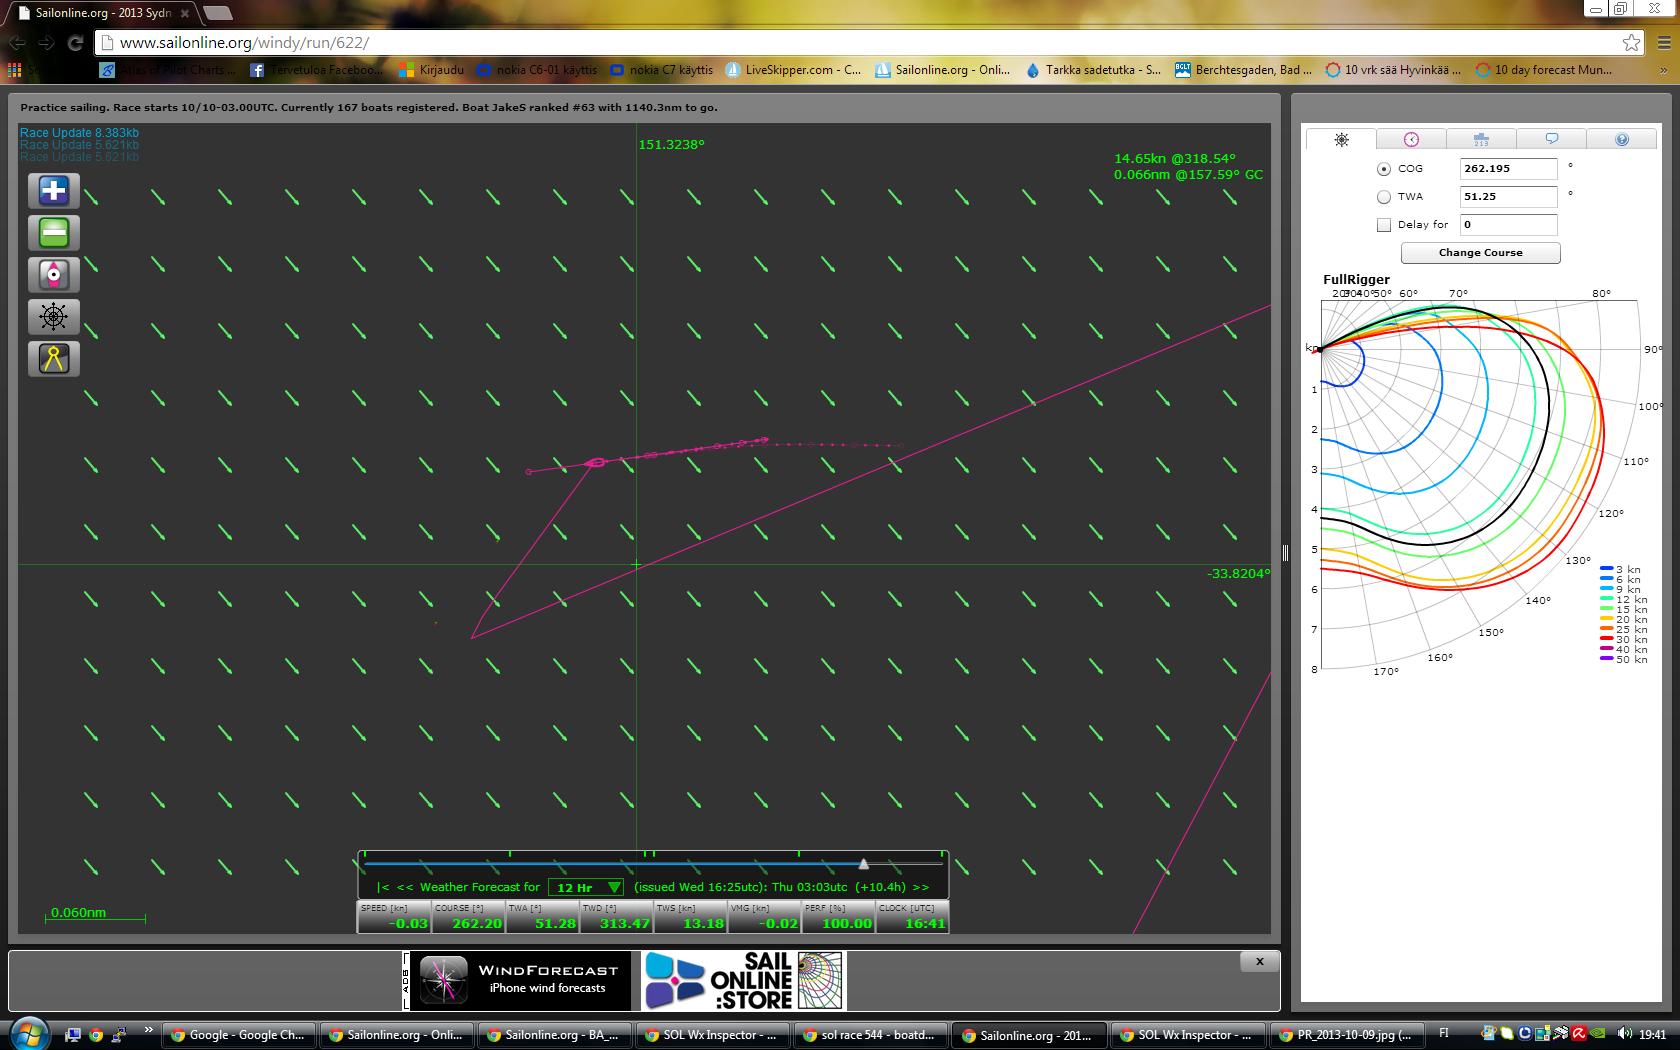
Task: Open the Berchtesgaden bookmark
Action: coord(1244,70)
